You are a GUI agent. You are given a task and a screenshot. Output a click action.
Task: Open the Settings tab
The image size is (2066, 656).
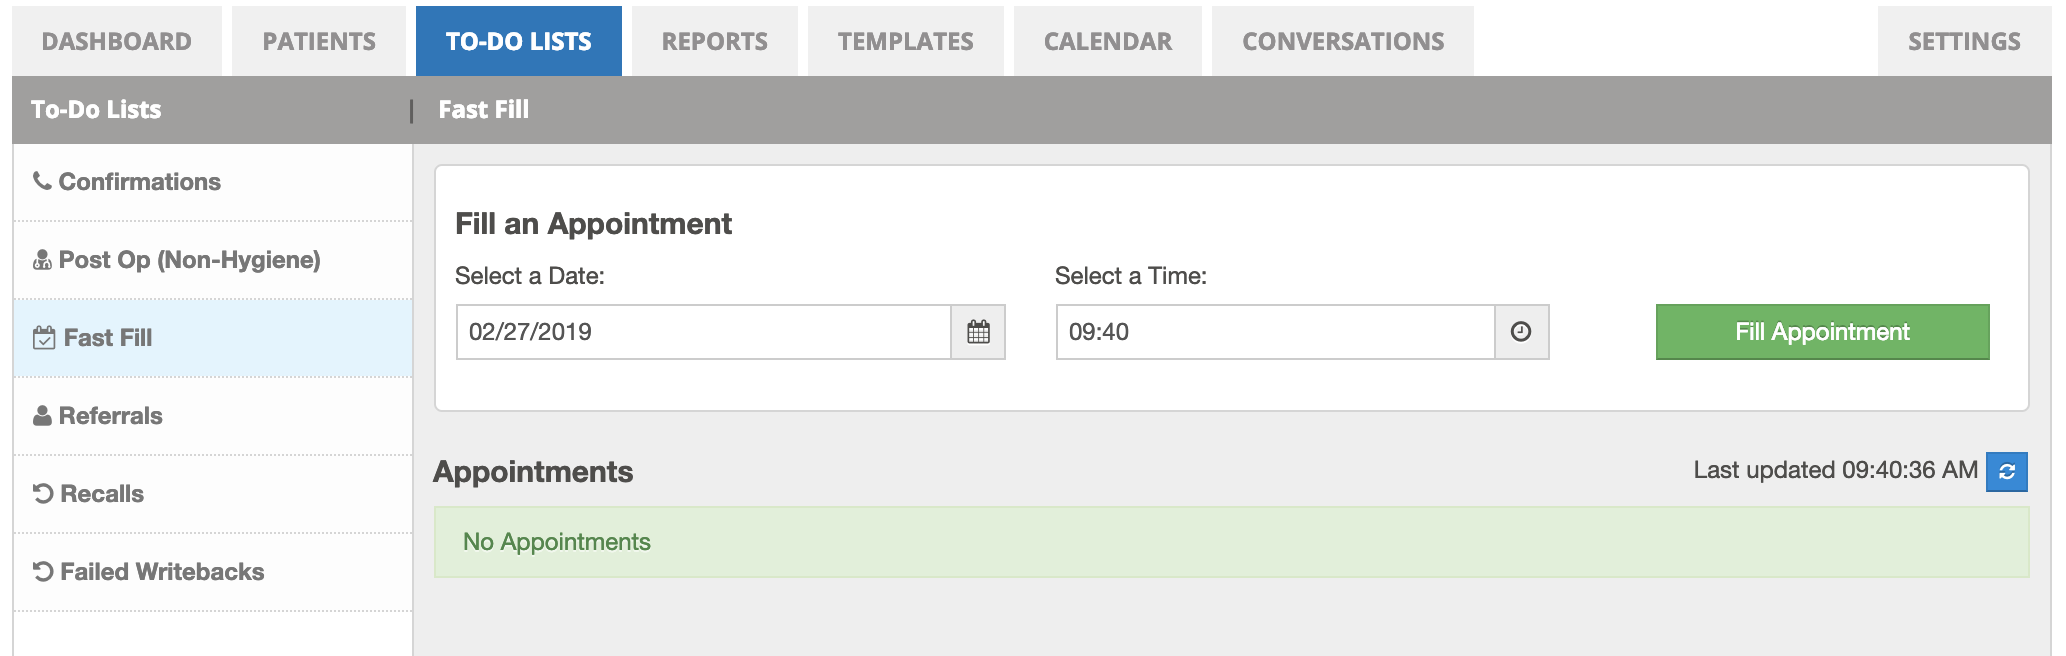[x=1964, y=42]
